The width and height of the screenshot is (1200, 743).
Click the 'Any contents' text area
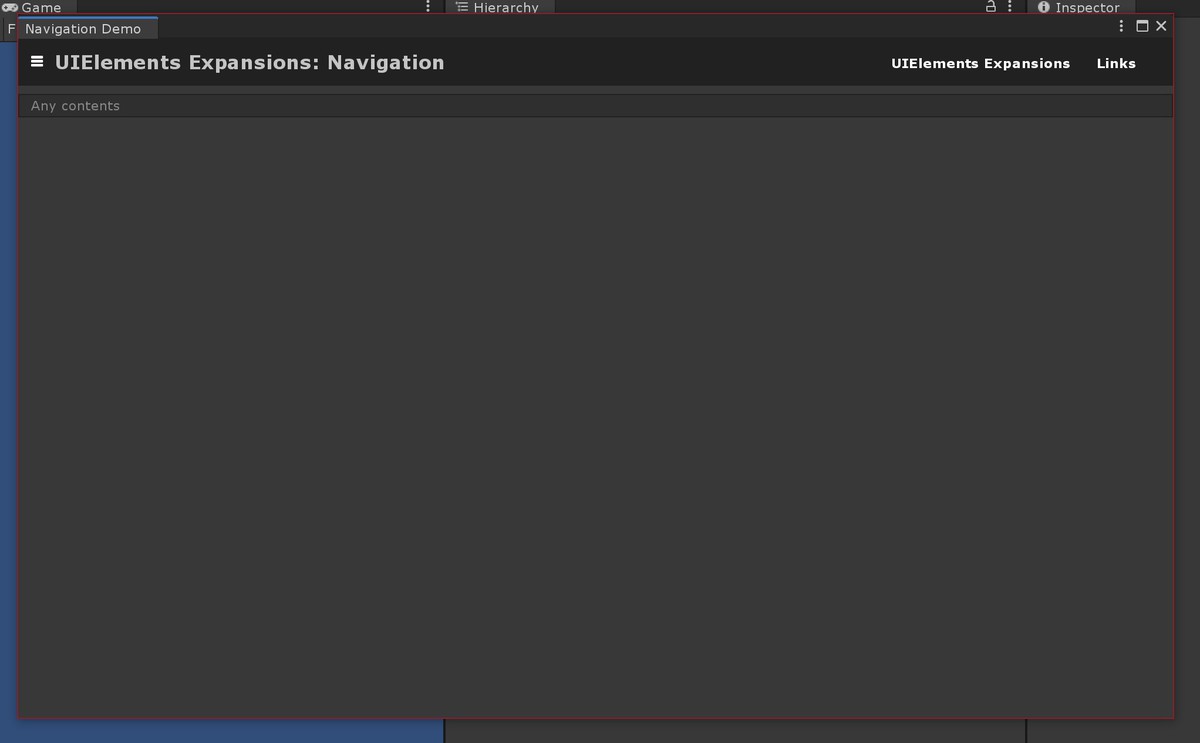click(595, 106)
